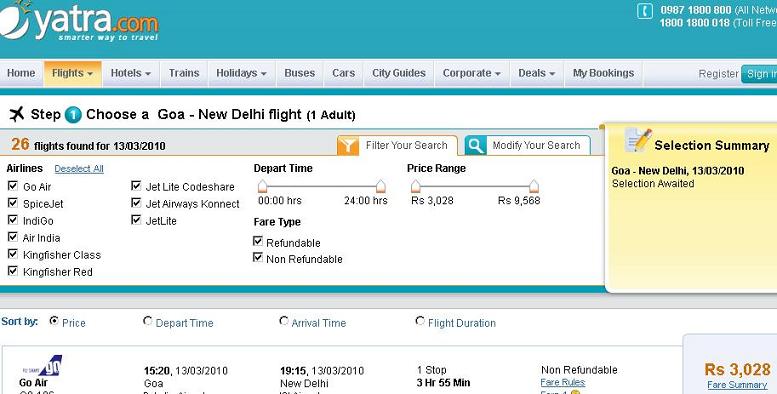The height and width of the screenshot is (394, 777).
Task: Click the Sign In button
Action: [759, 74]
